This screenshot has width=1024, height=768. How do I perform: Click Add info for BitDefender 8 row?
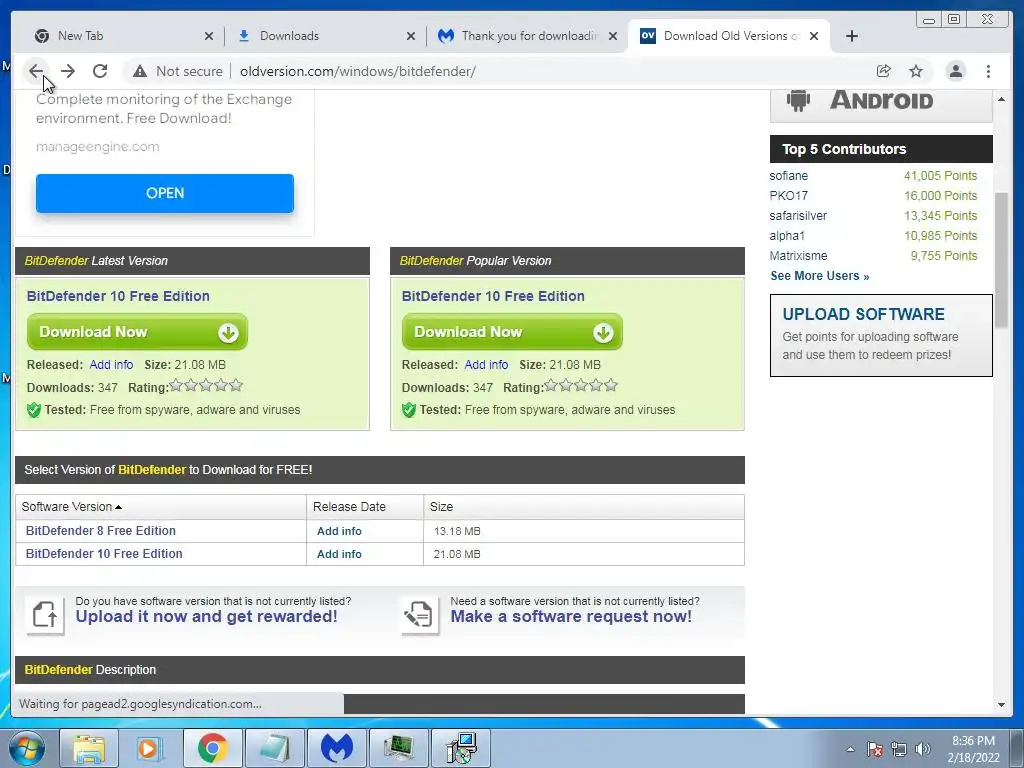[339, 531]
